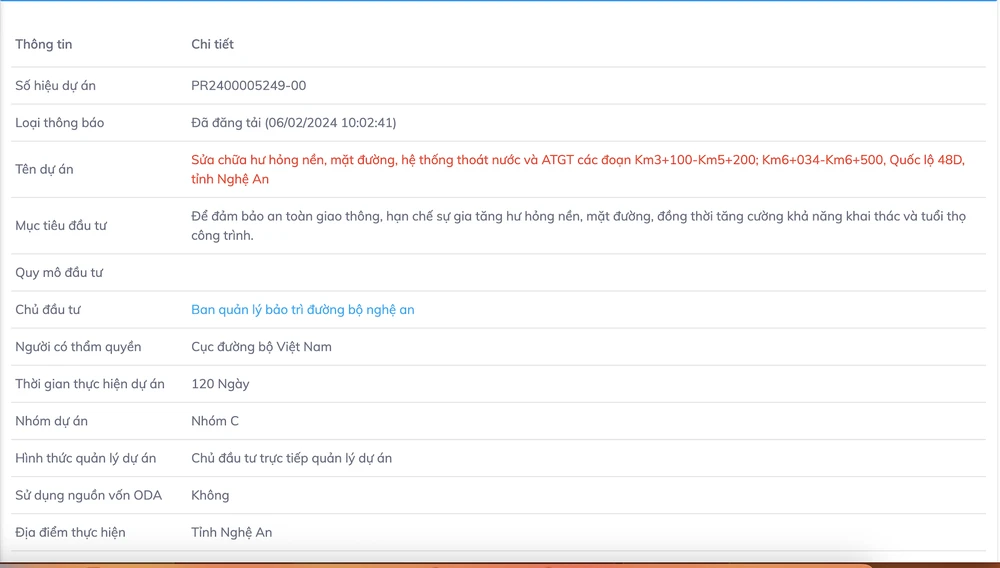This screenshot has height=568, width=1000.
Task: Click the 'Nhóm dự án' label
Action: (x=51, y=421)
